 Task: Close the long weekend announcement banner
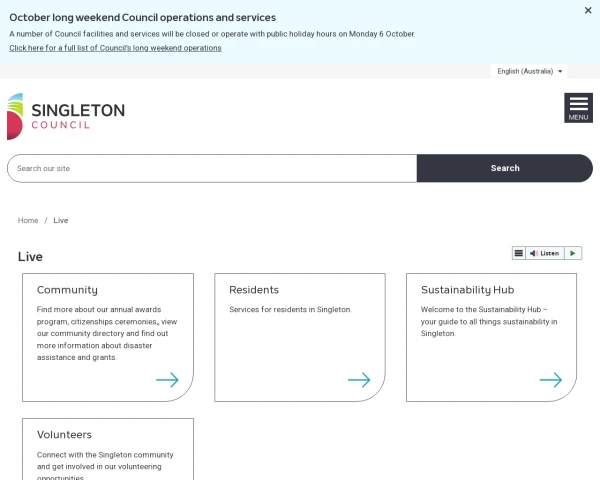coord(588,11)
